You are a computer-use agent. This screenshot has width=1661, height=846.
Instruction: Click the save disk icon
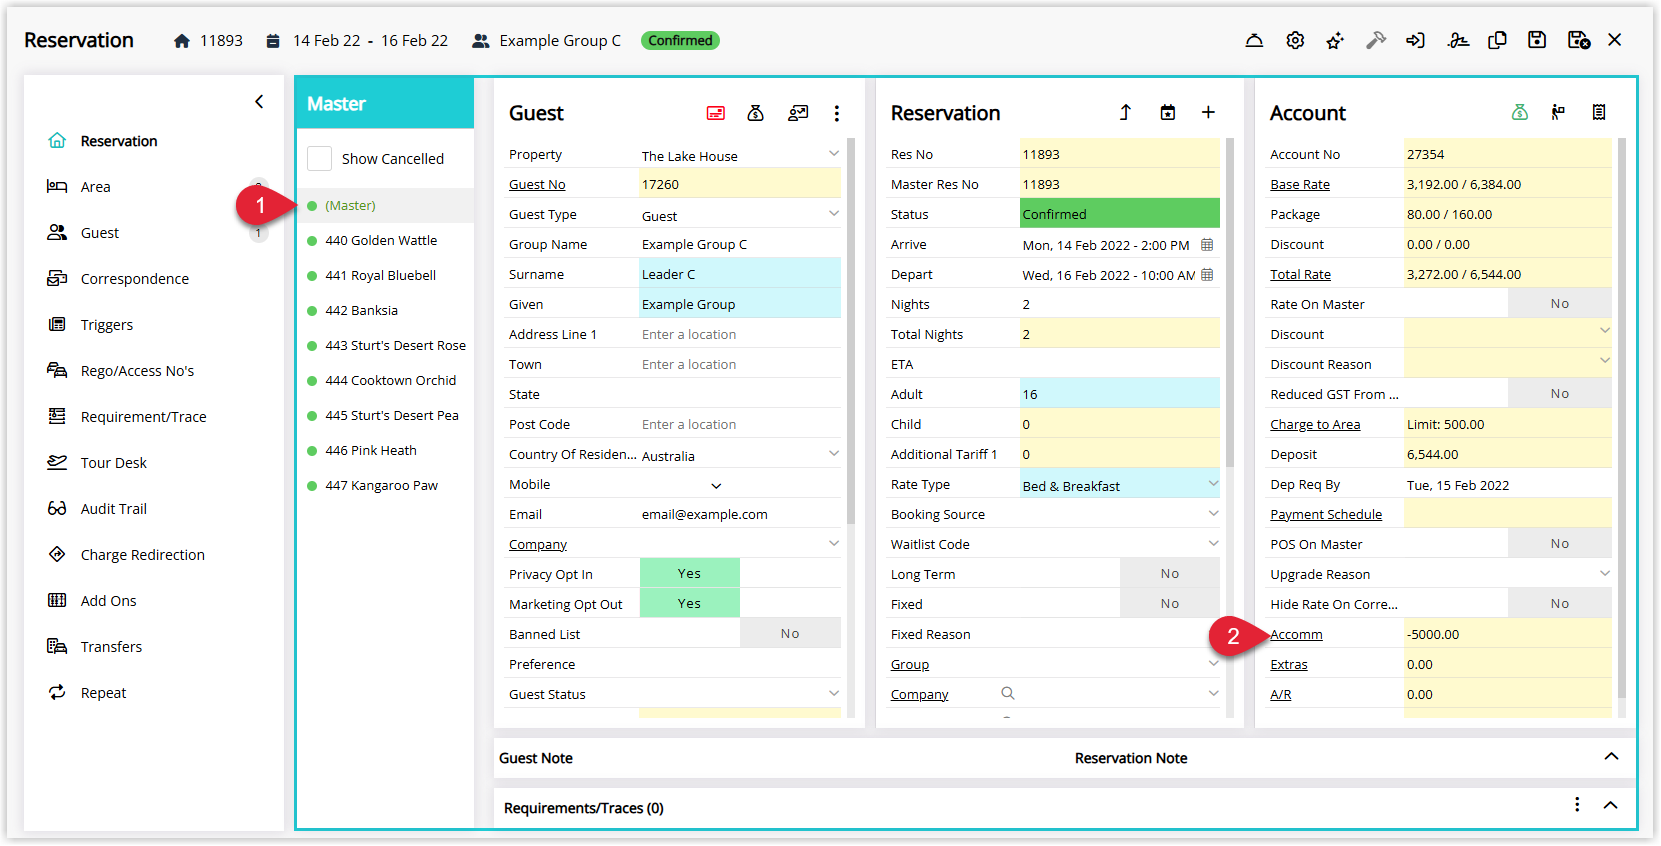pyautogui.click(x=1537, y=41)
